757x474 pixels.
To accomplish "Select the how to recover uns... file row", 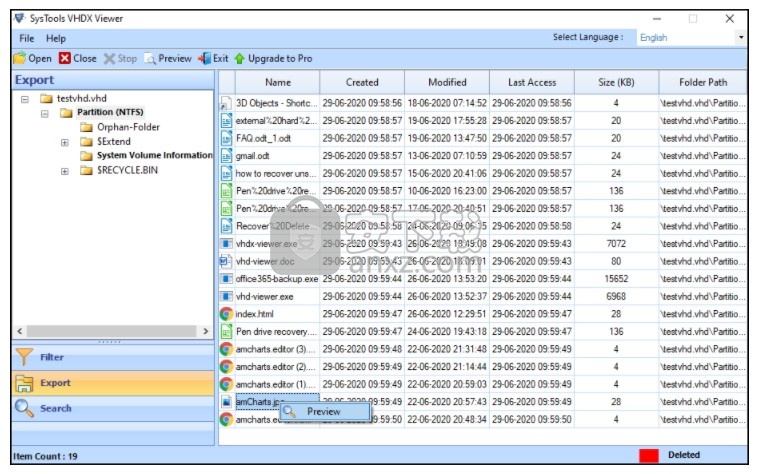I will coord(483,174).
